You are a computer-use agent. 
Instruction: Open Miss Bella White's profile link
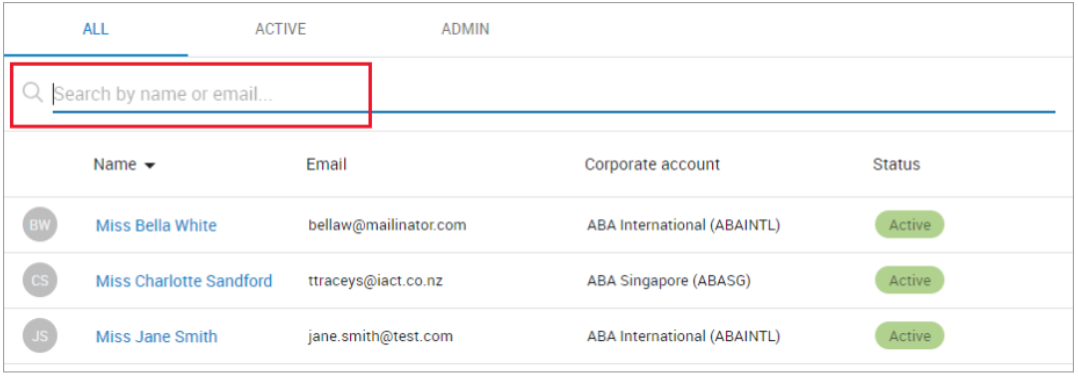(x=156, y=225)
